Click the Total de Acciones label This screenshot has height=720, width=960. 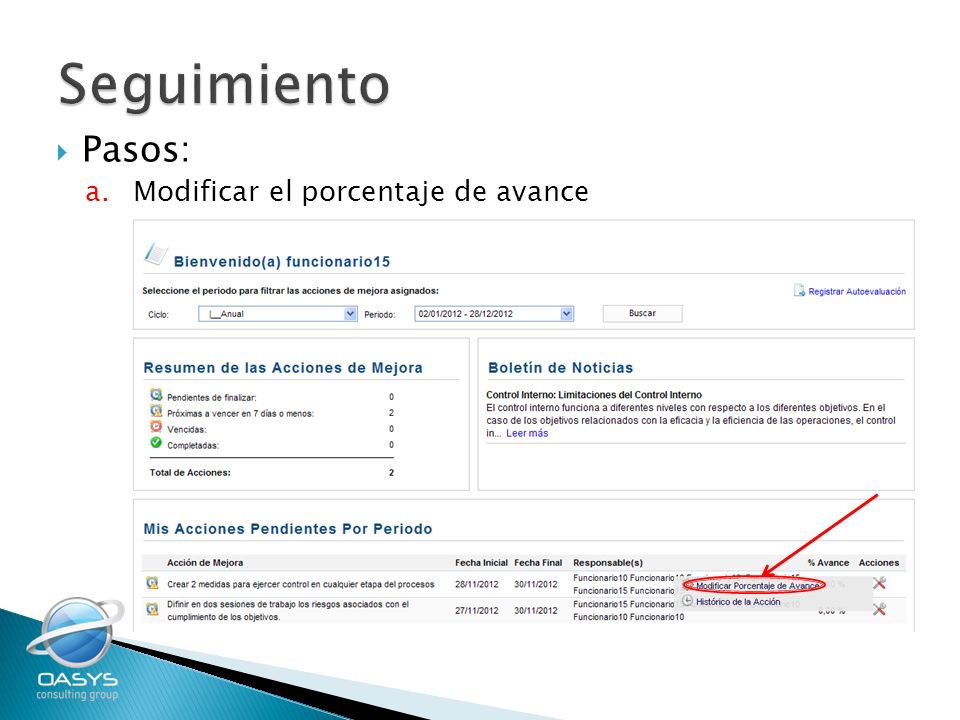190,473
